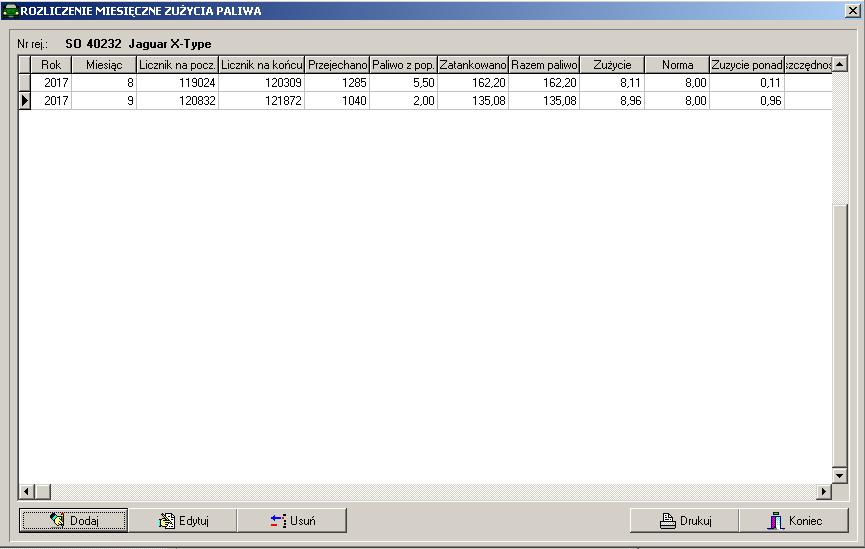Click the row selector arrow for month 9
The height and width of the screenshot is (549, 865).
pyautogui.click(x=24, y=100)
